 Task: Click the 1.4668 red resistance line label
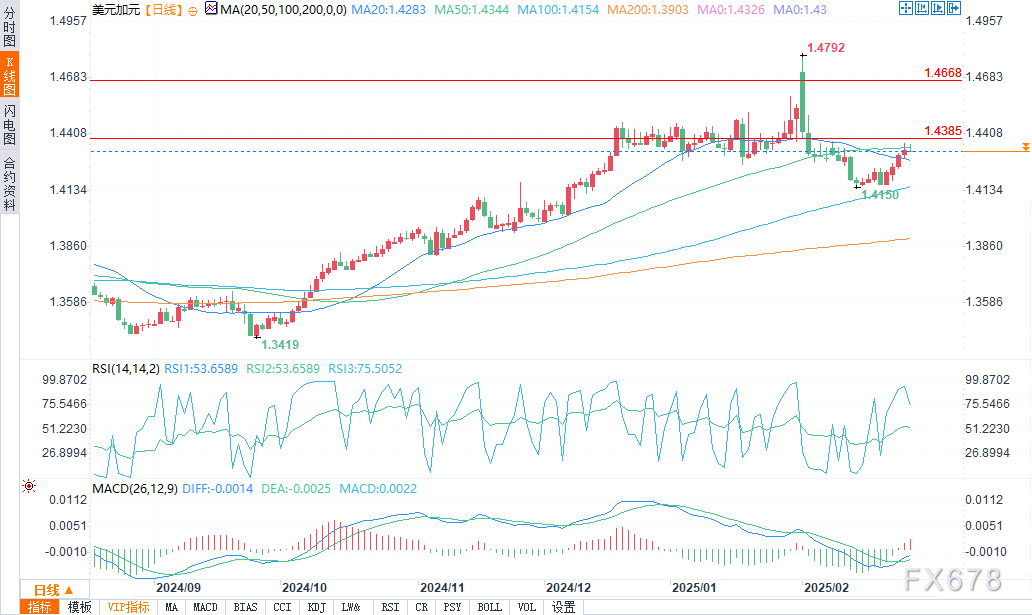[942, 73]
